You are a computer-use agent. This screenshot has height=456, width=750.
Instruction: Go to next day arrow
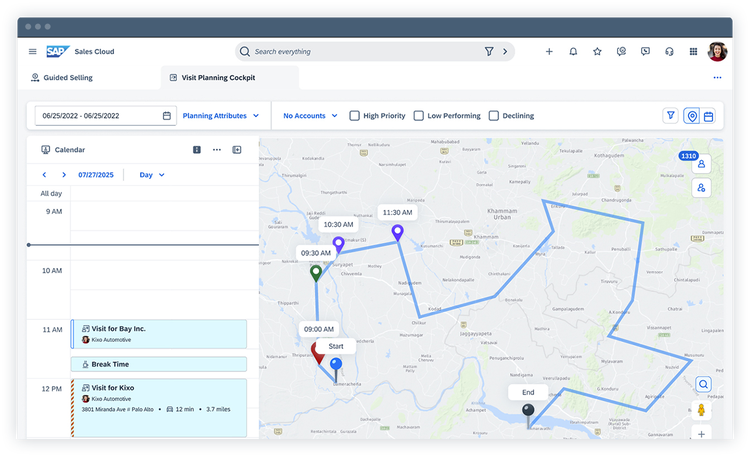coord(64,175)
